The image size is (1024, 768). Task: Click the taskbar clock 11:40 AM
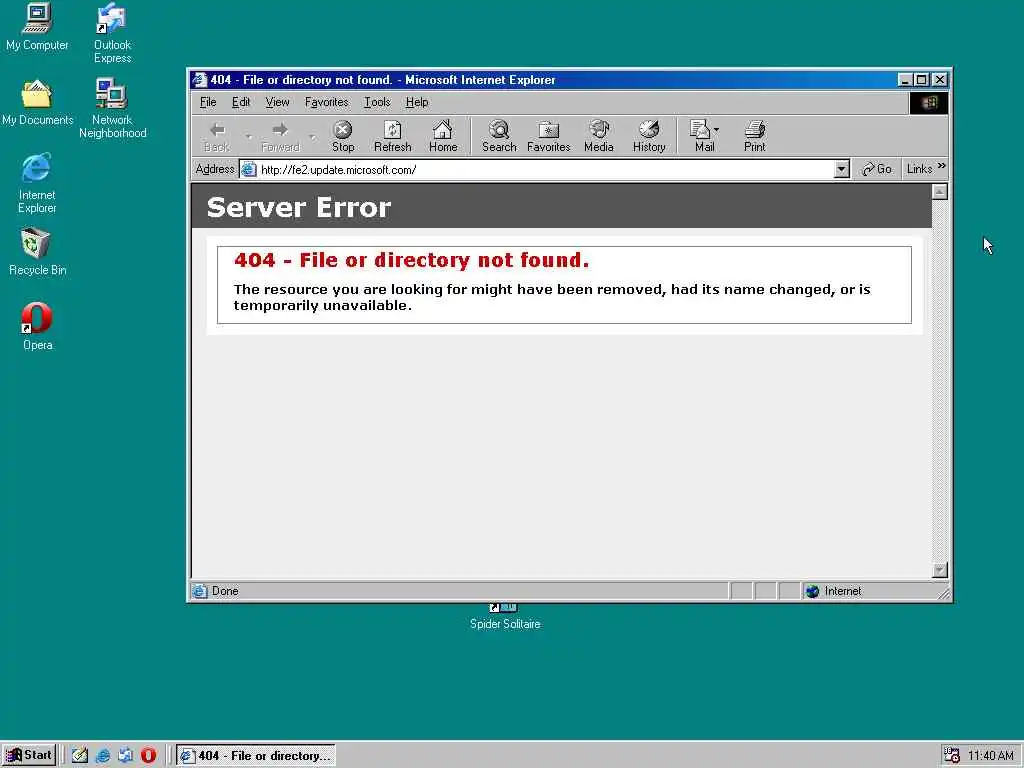pyautogui.click(x=990, y=756)
